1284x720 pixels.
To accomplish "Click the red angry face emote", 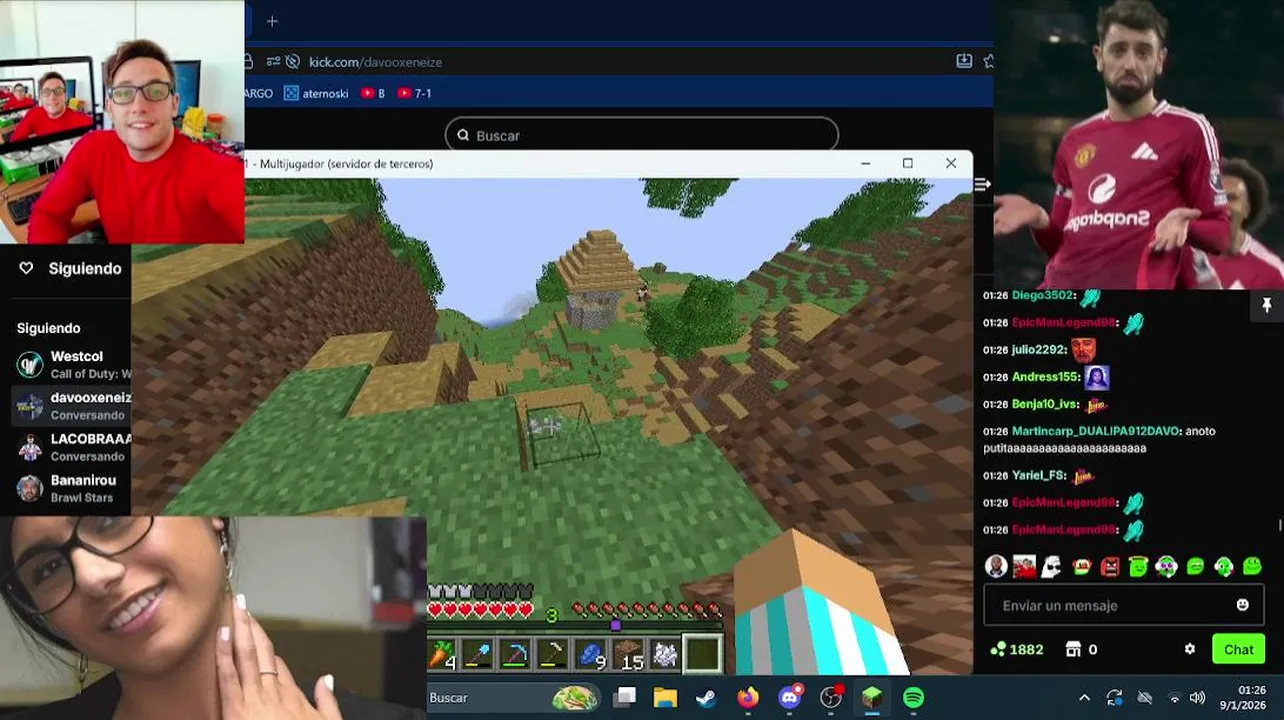I will tap(1110, 567).
